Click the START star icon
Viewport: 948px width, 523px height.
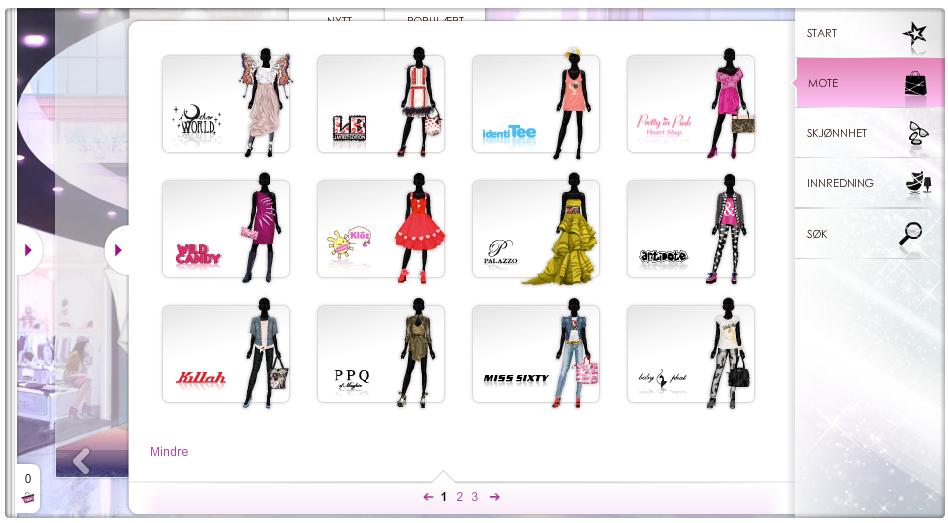point(914,33)
